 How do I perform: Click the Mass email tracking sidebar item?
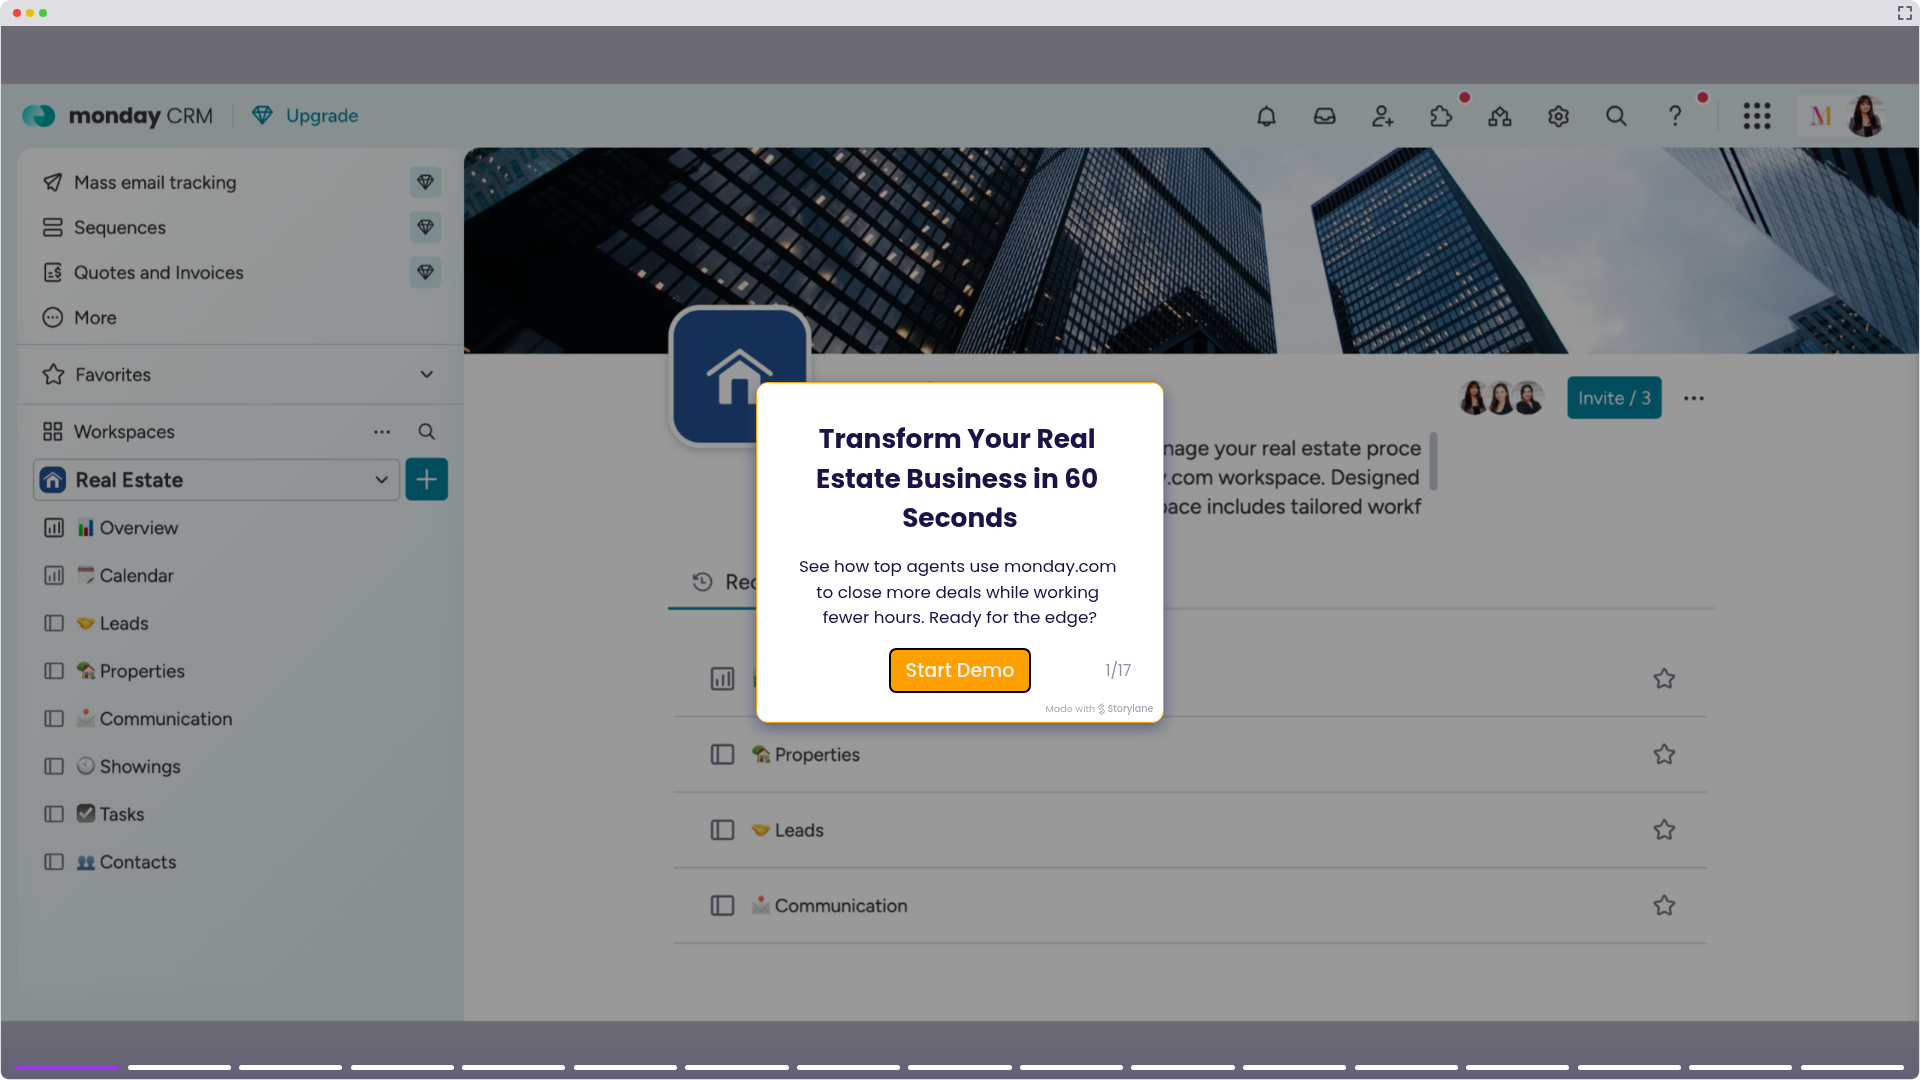pos(155,182)
